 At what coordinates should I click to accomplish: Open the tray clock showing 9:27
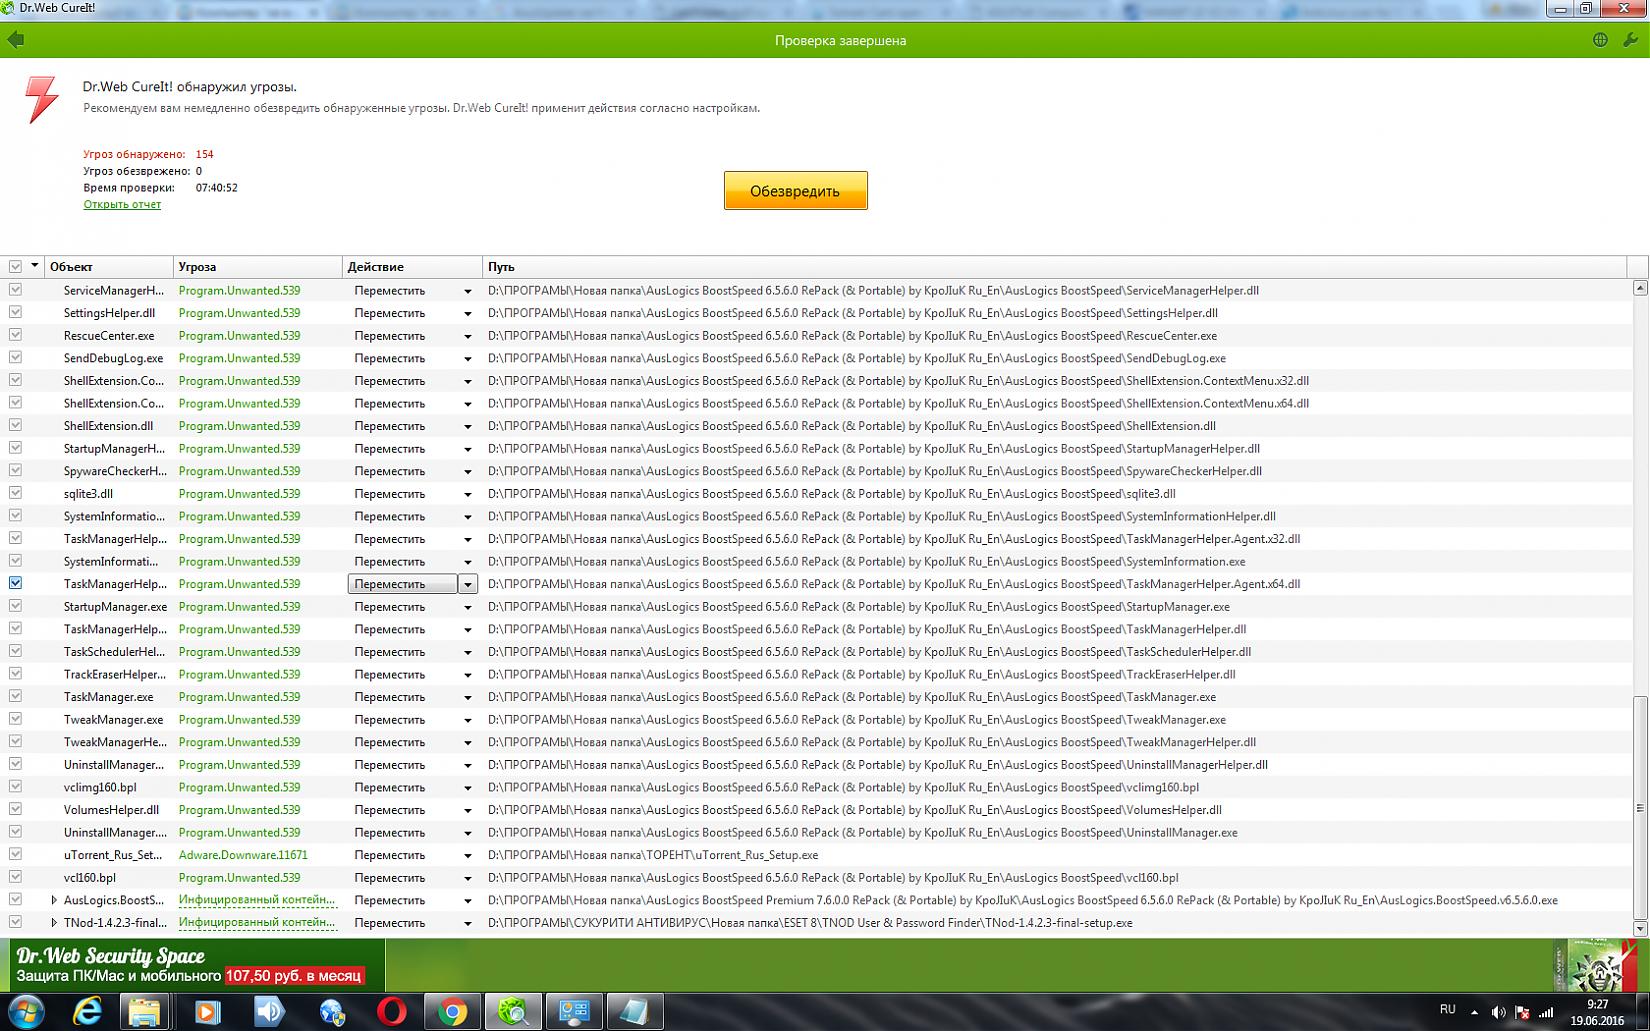click(x=1597, y=1012)
